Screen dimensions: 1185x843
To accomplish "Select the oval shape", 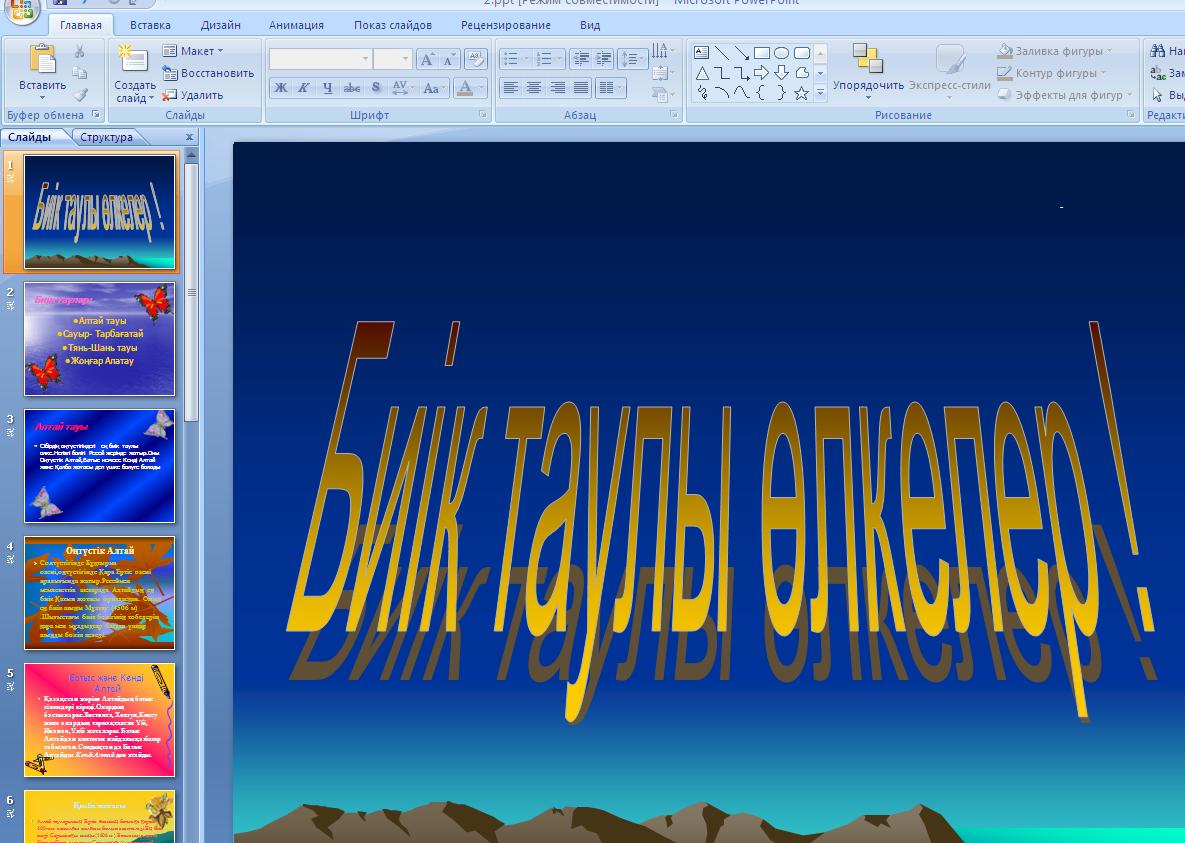I will (781, 53).
